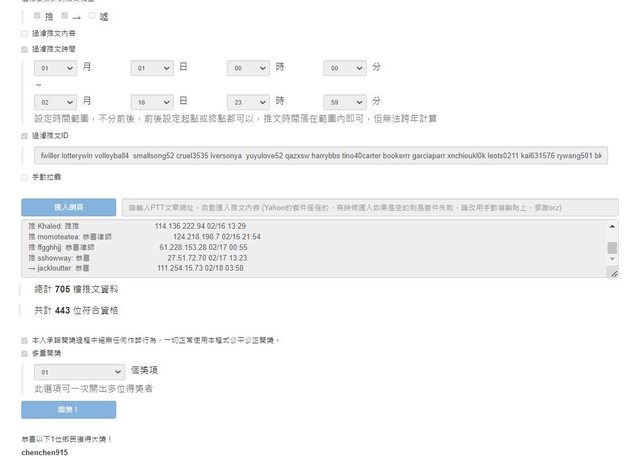Click the ffgghhjj comment row

click(138, 247)
